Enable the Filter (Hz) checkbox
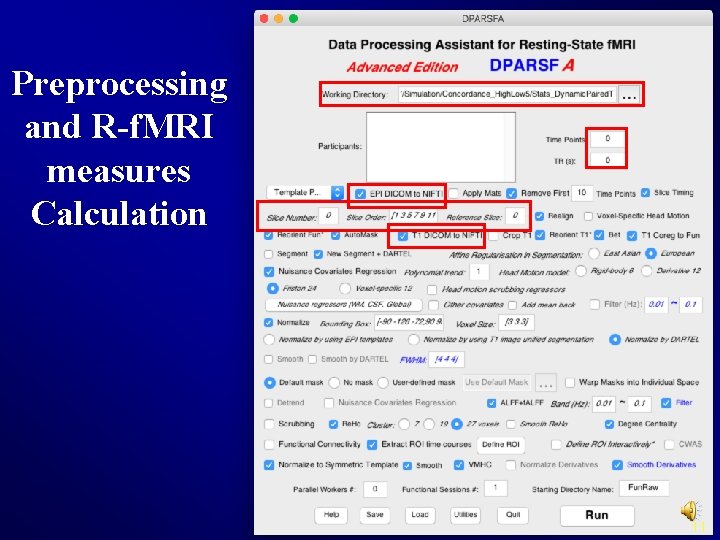 click(x=595, y=304)
